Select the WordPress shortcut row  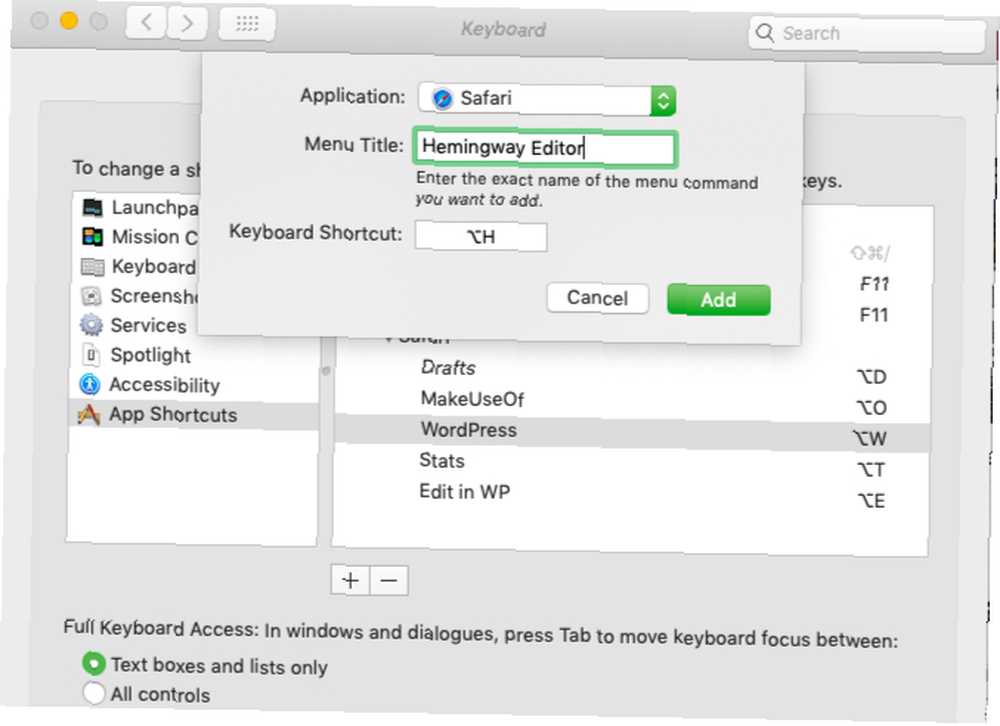click(631, 433)
